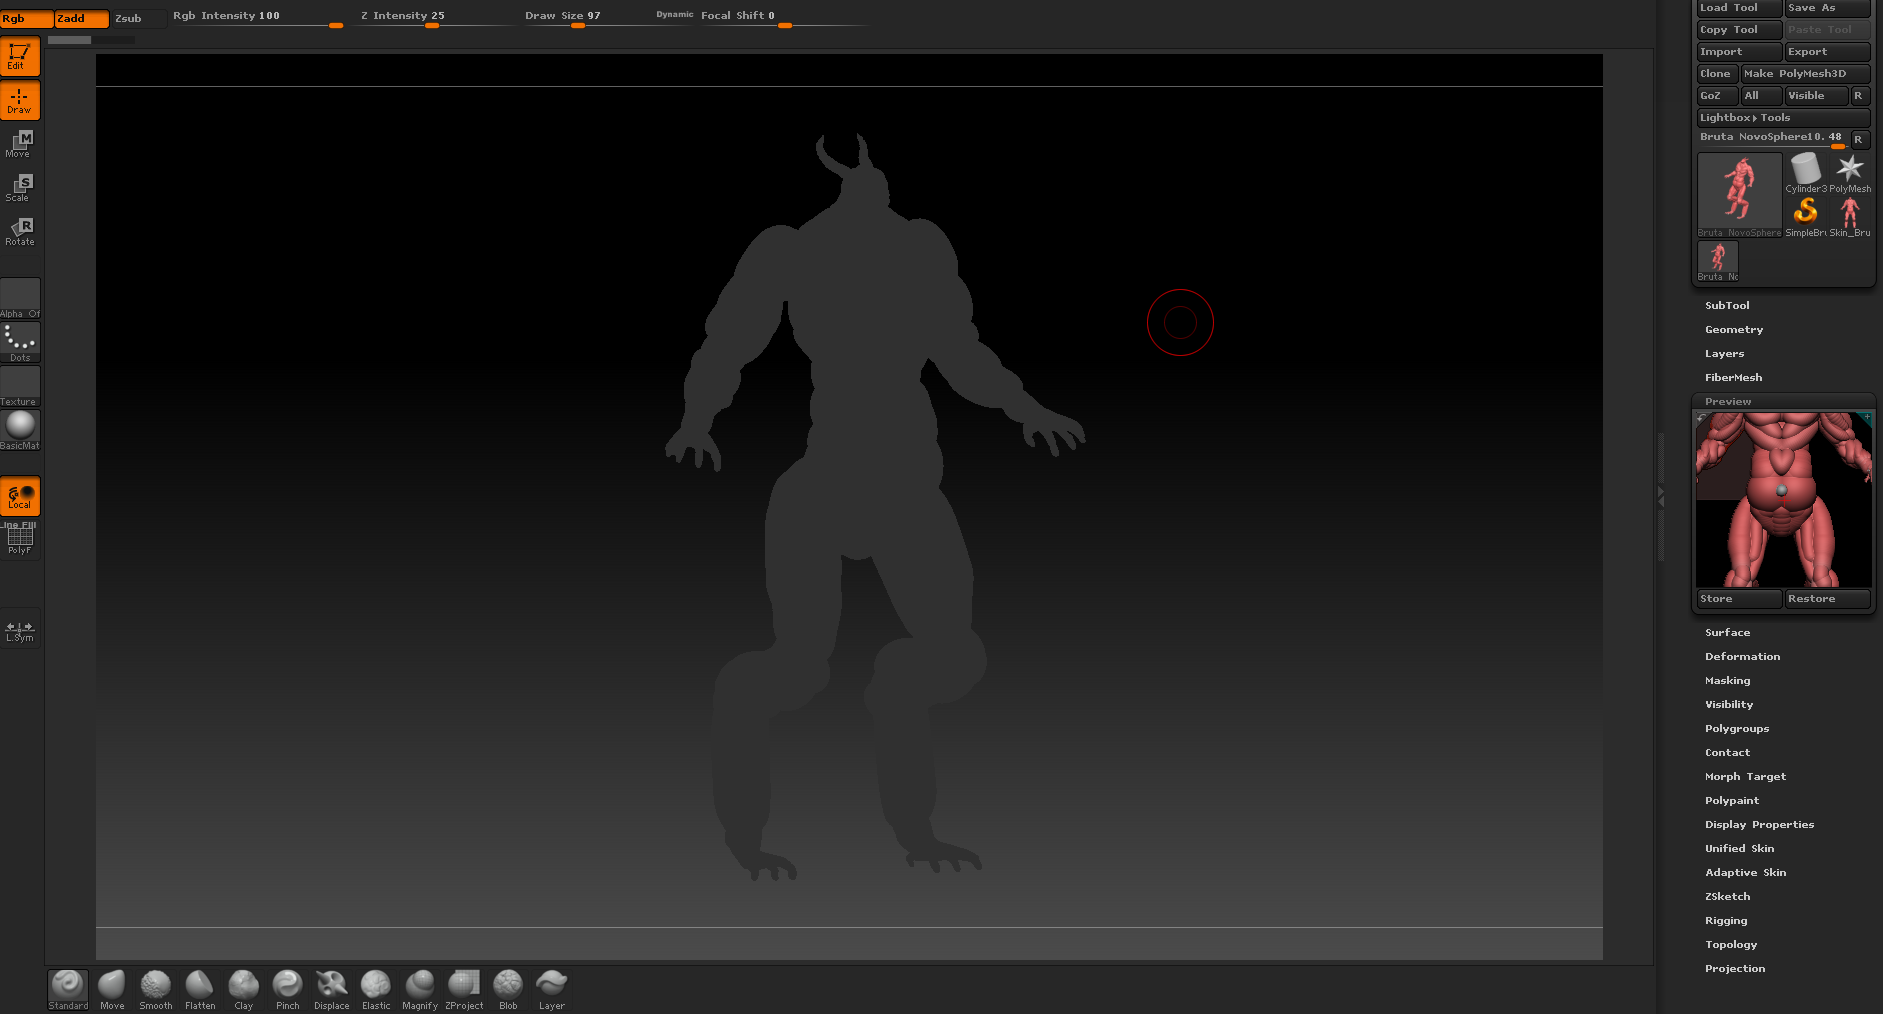Toggle the Rgb paint mode

coord(26,19)
